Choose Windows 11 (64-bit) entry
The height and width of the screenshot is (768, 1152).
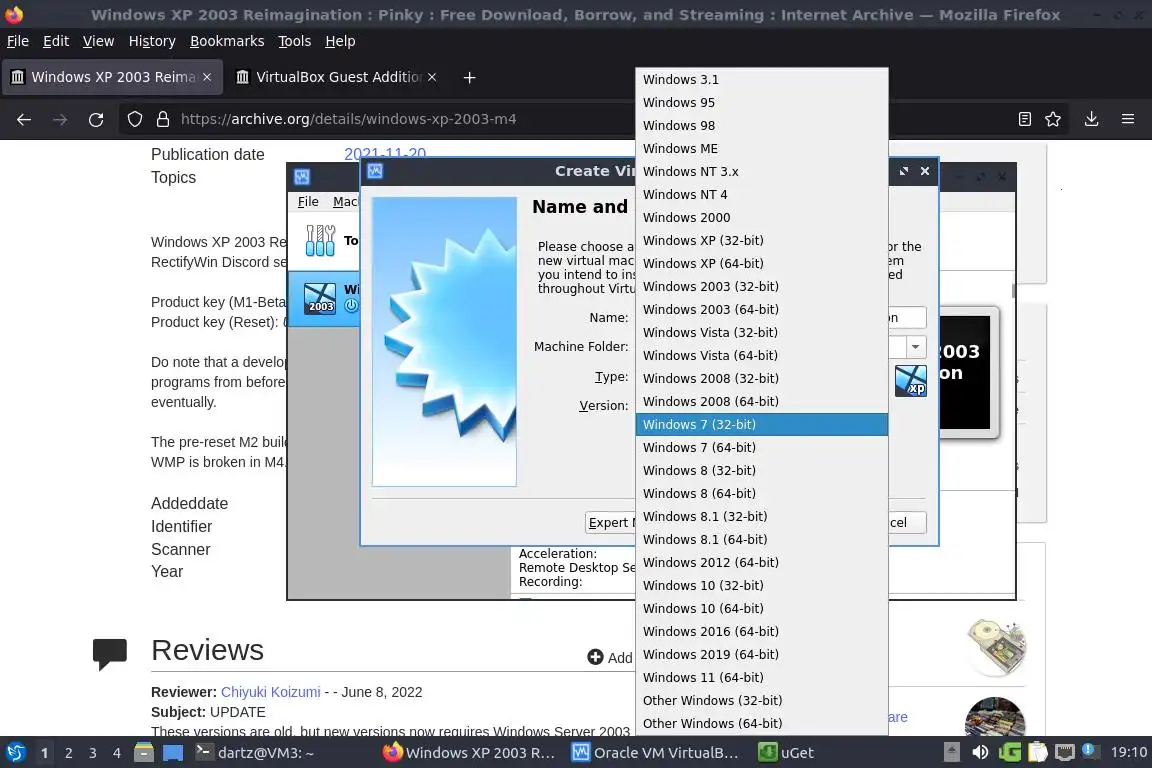(761, 678)
